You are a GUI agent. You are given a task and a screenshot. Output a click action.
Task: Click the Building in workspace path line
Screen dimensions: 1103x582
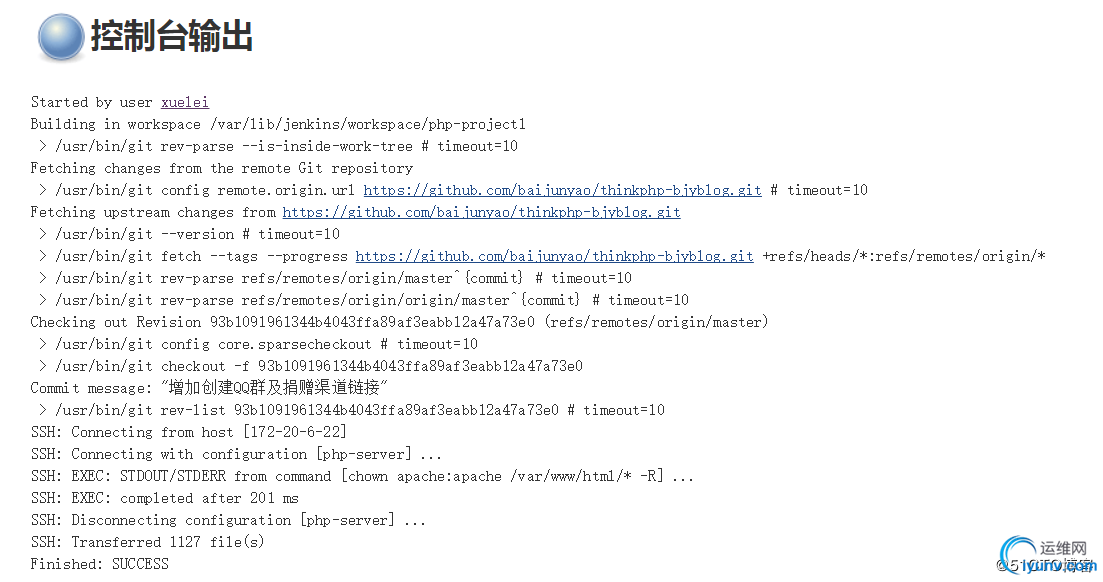(x=278, y=124)
